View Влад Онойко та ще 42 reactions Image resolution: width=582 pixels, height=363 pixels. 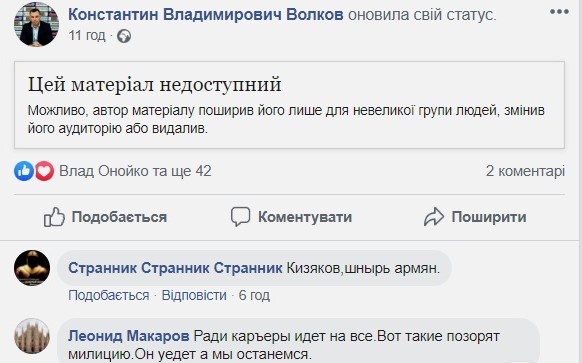click(x=135, y=171)
